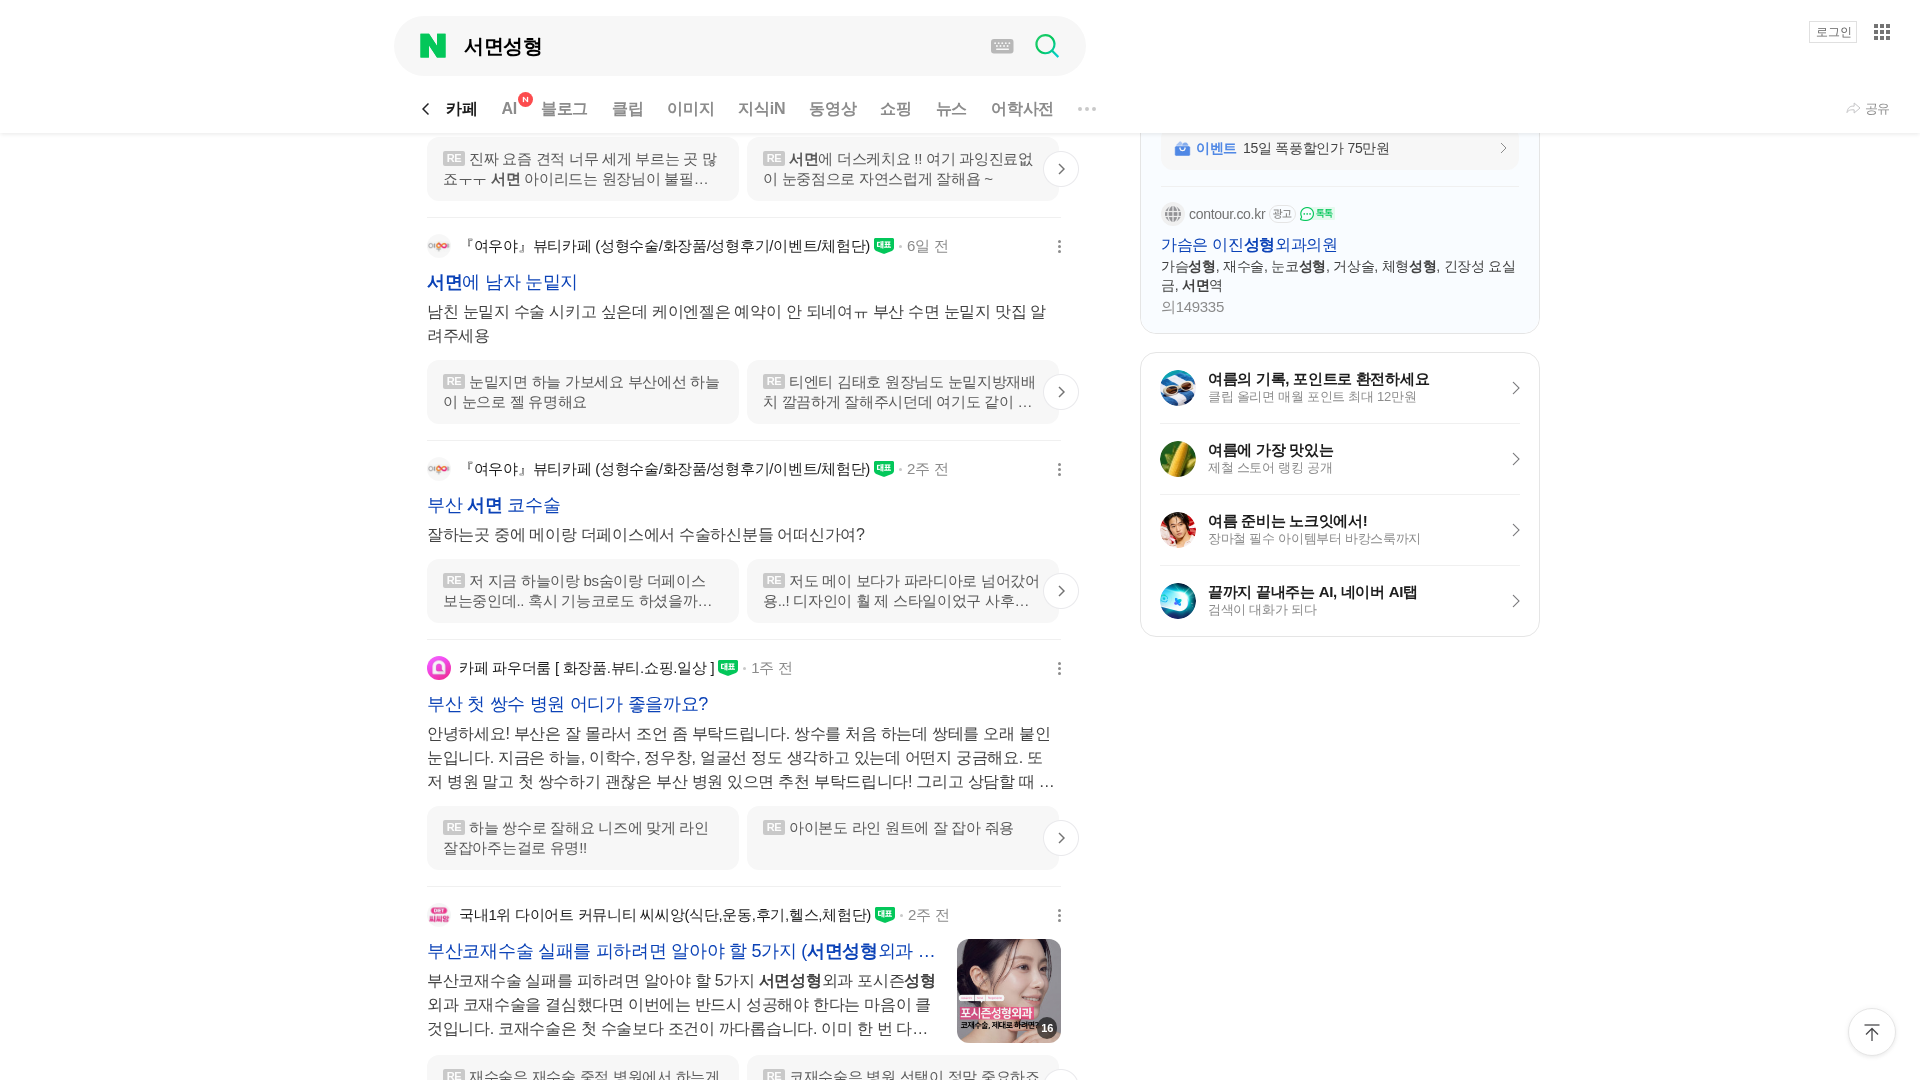The width and height of the screenshot is (1920, 1080).
Task: Open the on-screen keyboard icon
Action: pyautogui.click(x=1002, y=46)
